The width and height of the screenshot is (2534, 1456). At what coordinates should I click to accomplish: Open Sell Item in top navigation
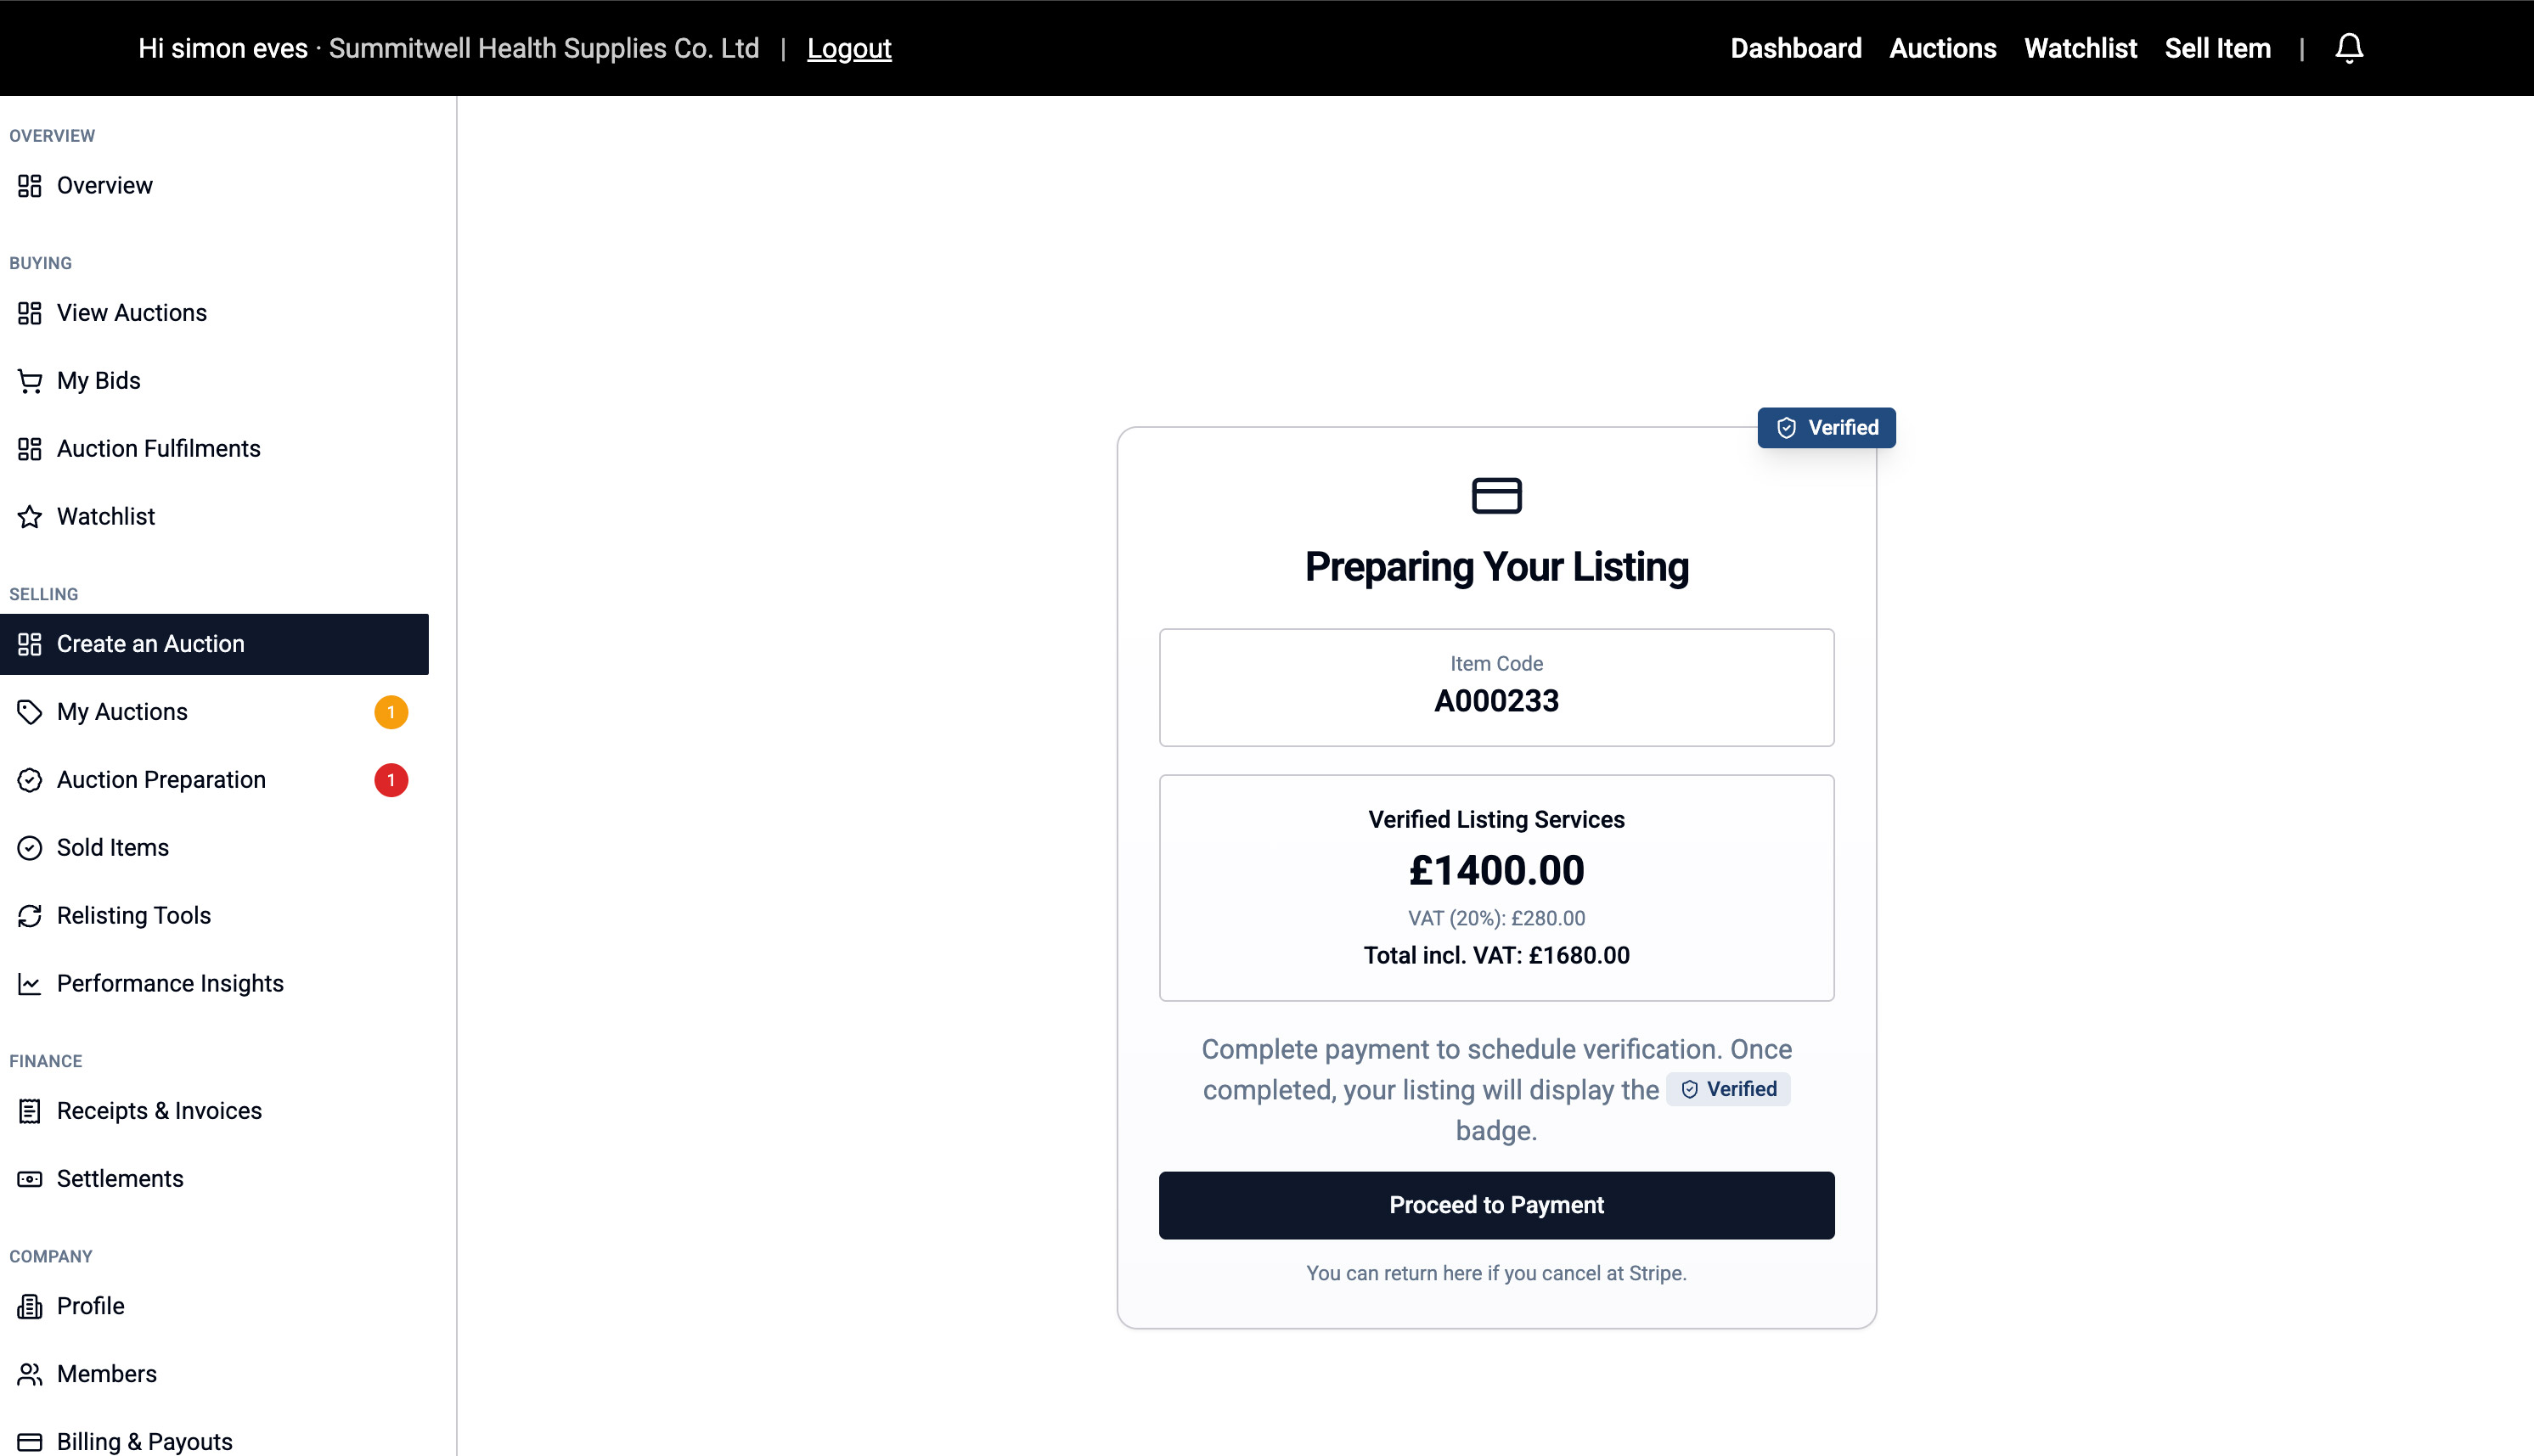pyautogui.click(x=2217, y=48)
